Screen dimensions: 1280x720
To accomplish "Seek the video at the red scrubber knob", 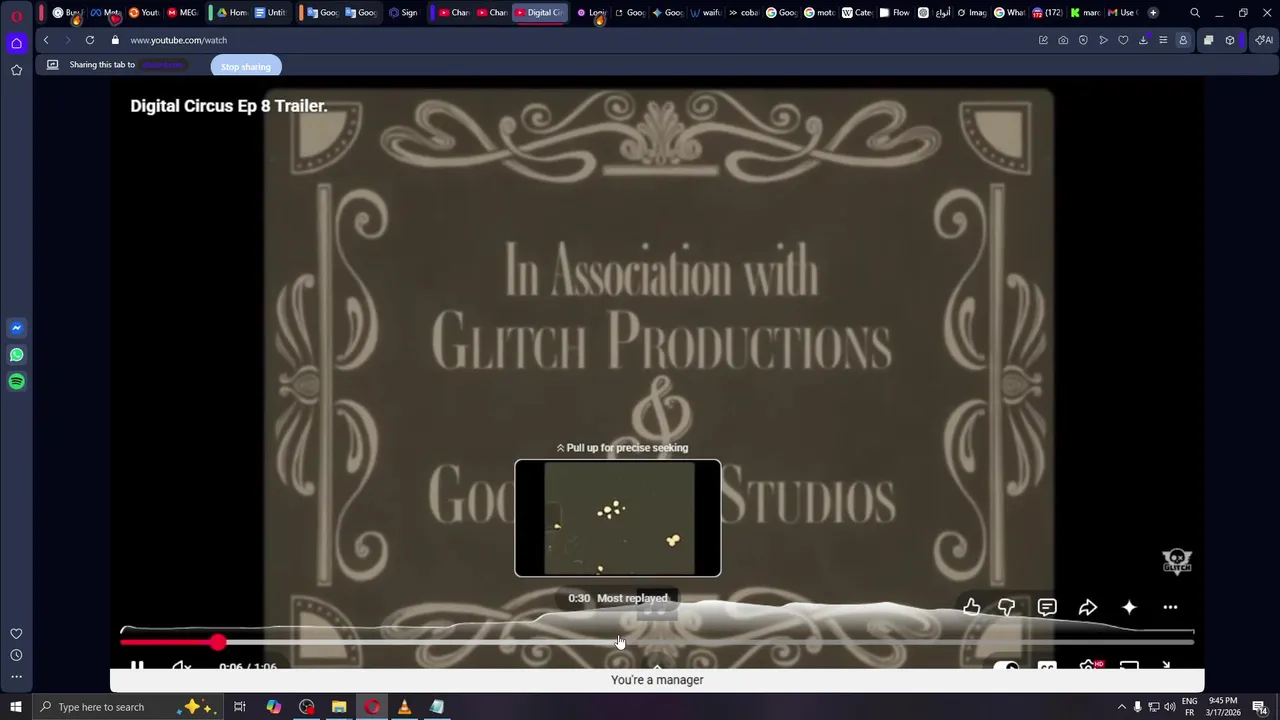I will pyautogui.click(x=218, y=642).
